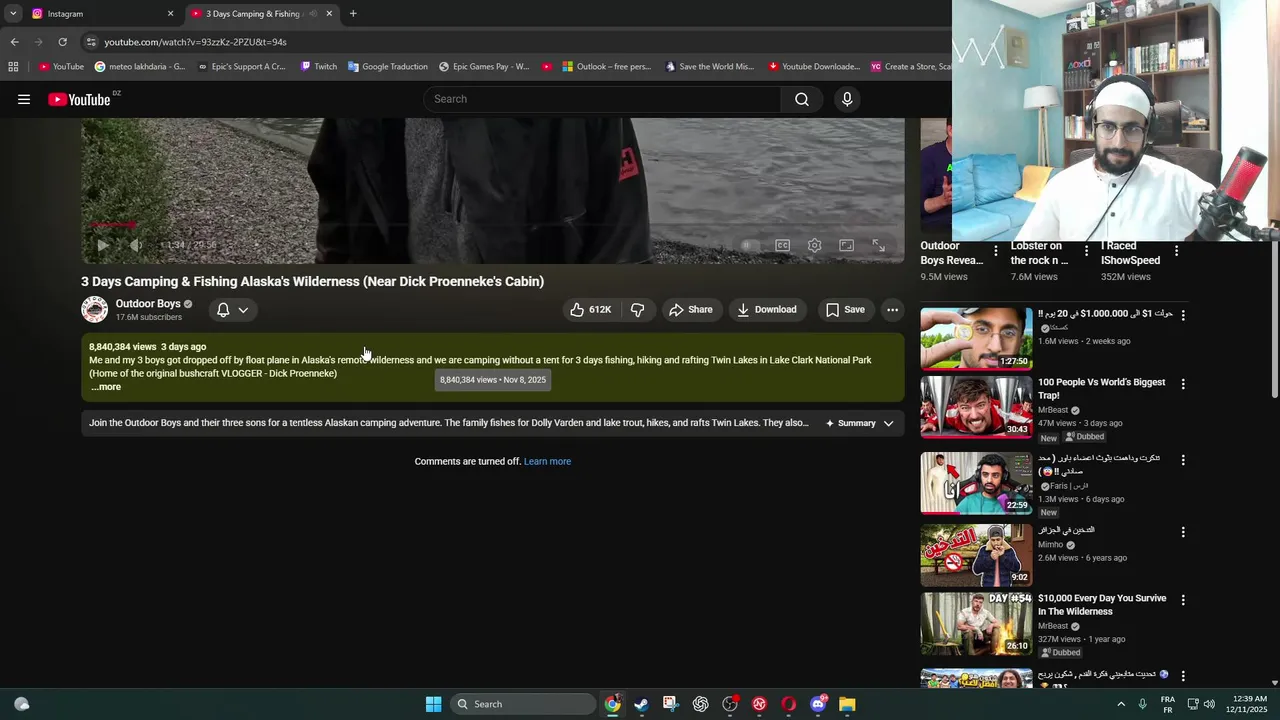This screenshot has width=1280, height=720.
Task: Open options for 100 People Vs World's video
Action: pyautogui.click(x=1183, y=384)
